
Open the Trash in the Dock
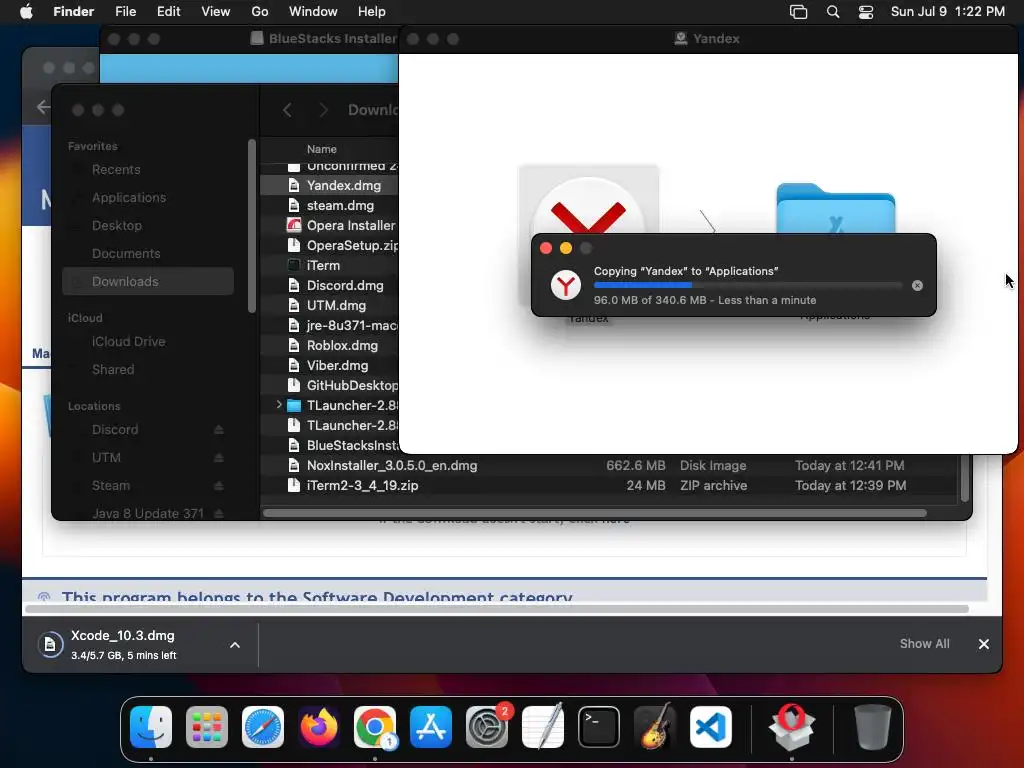872,727
